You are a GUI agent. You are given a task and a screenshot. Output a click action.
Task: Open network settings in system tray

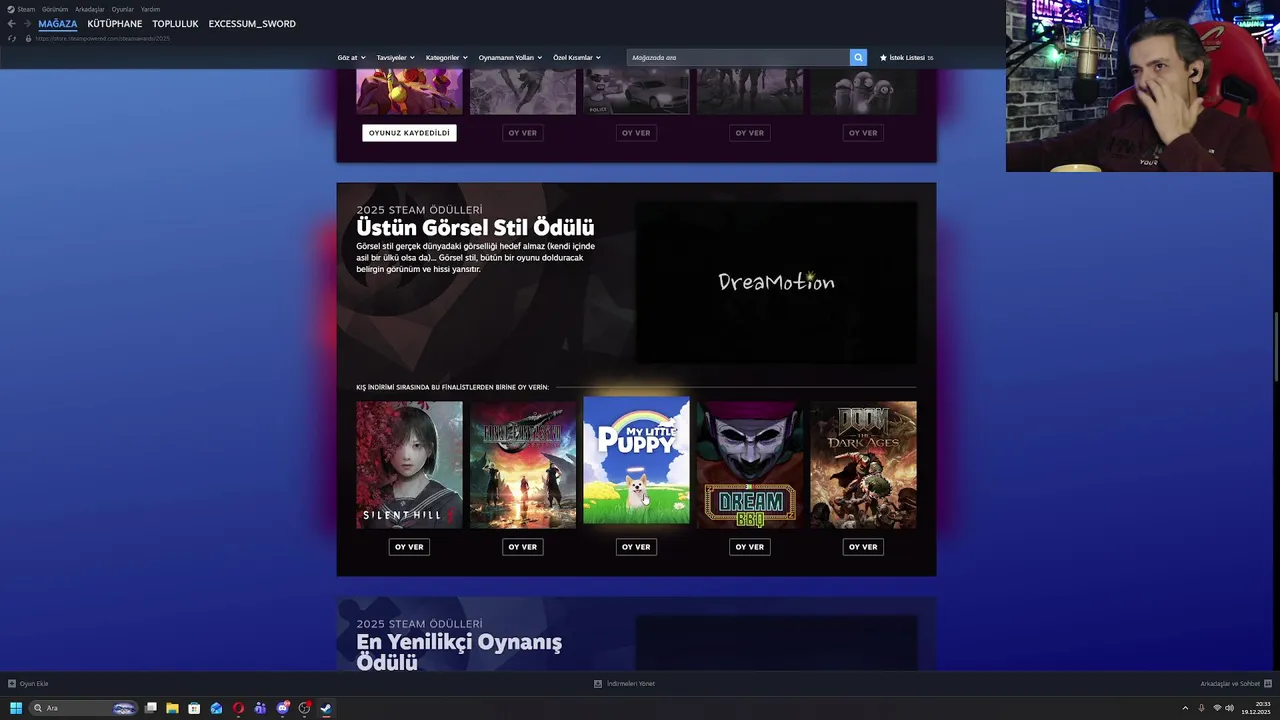[1216, 708]
